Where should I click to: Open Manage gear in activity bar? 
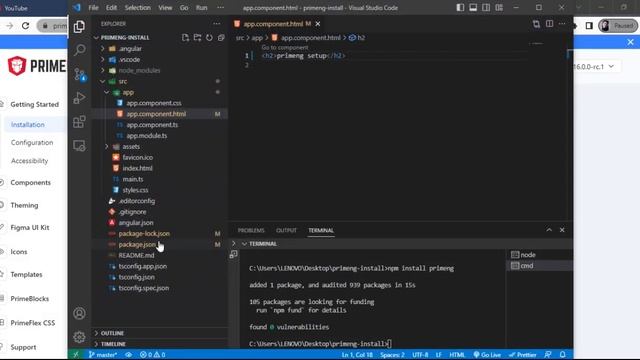pos(79,337)
